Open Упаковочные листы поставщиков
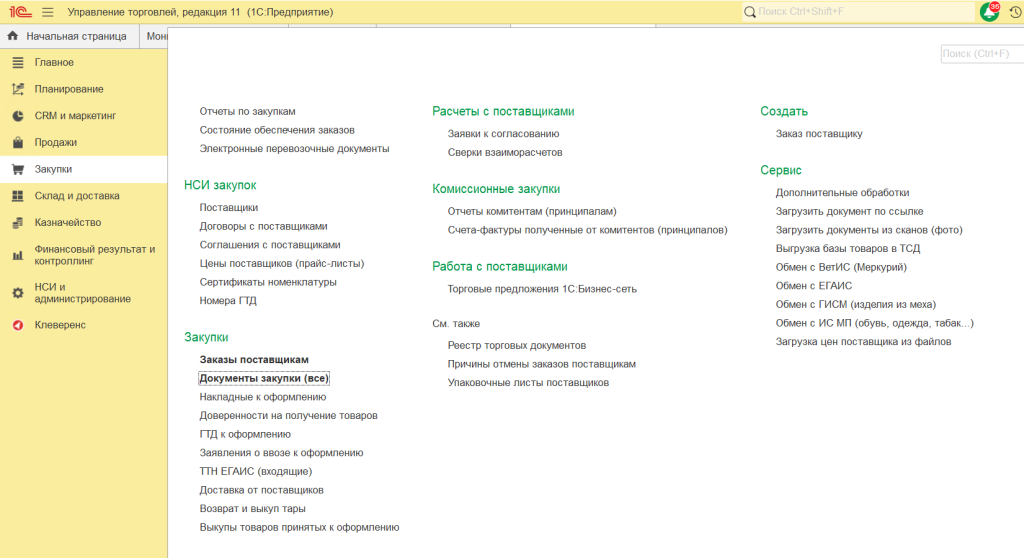Image resolution: width=1024 pixels, height=558 pixels. point(528,383)
